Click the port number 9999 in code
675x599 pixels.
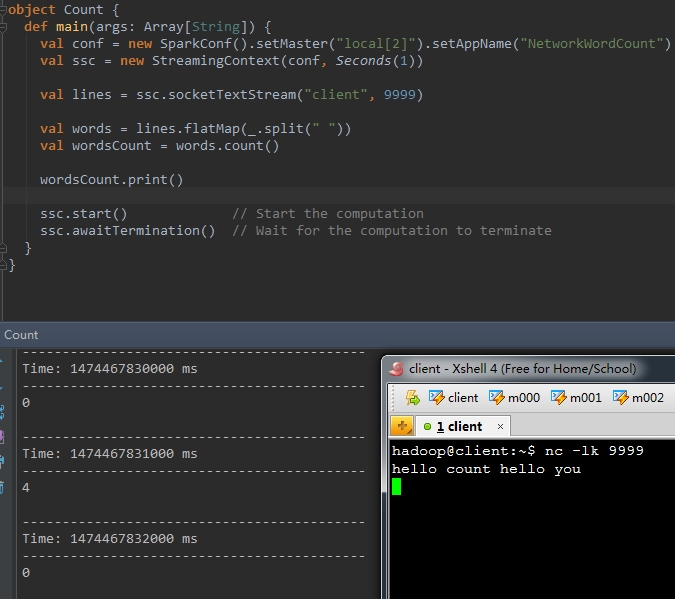point(399,95)
